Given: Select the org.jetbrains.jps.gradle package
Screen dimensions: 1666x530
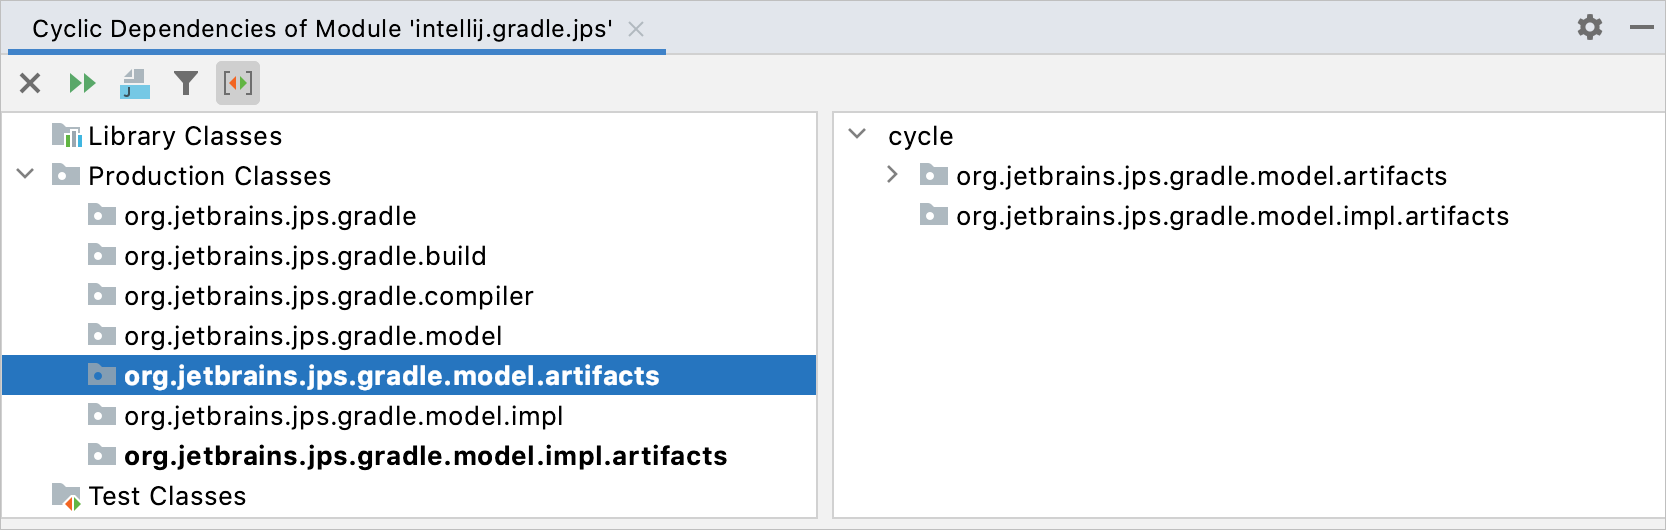Looking at the screenshot, I should click(x=270, y=216).
